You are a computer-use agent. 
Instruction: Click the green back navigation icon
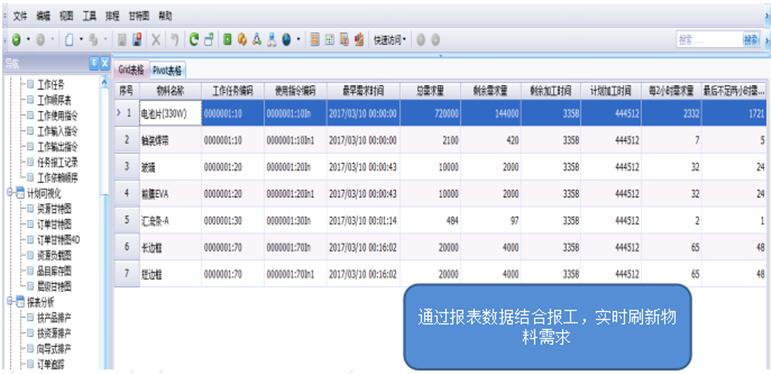16,40
